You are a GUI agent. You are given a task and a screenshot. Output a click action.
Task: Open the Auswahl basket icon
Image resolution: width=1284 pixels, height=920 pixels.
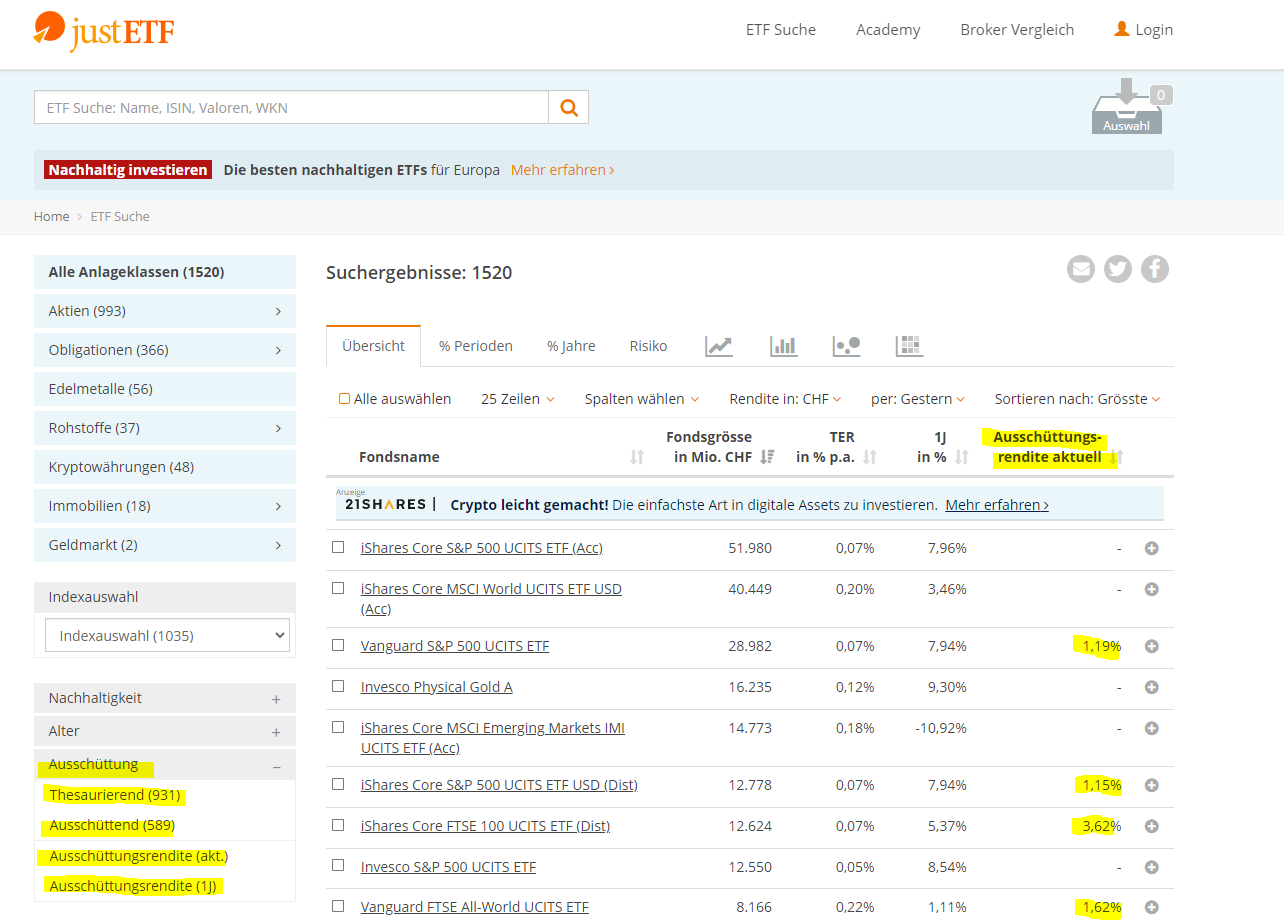point(1127,106)
